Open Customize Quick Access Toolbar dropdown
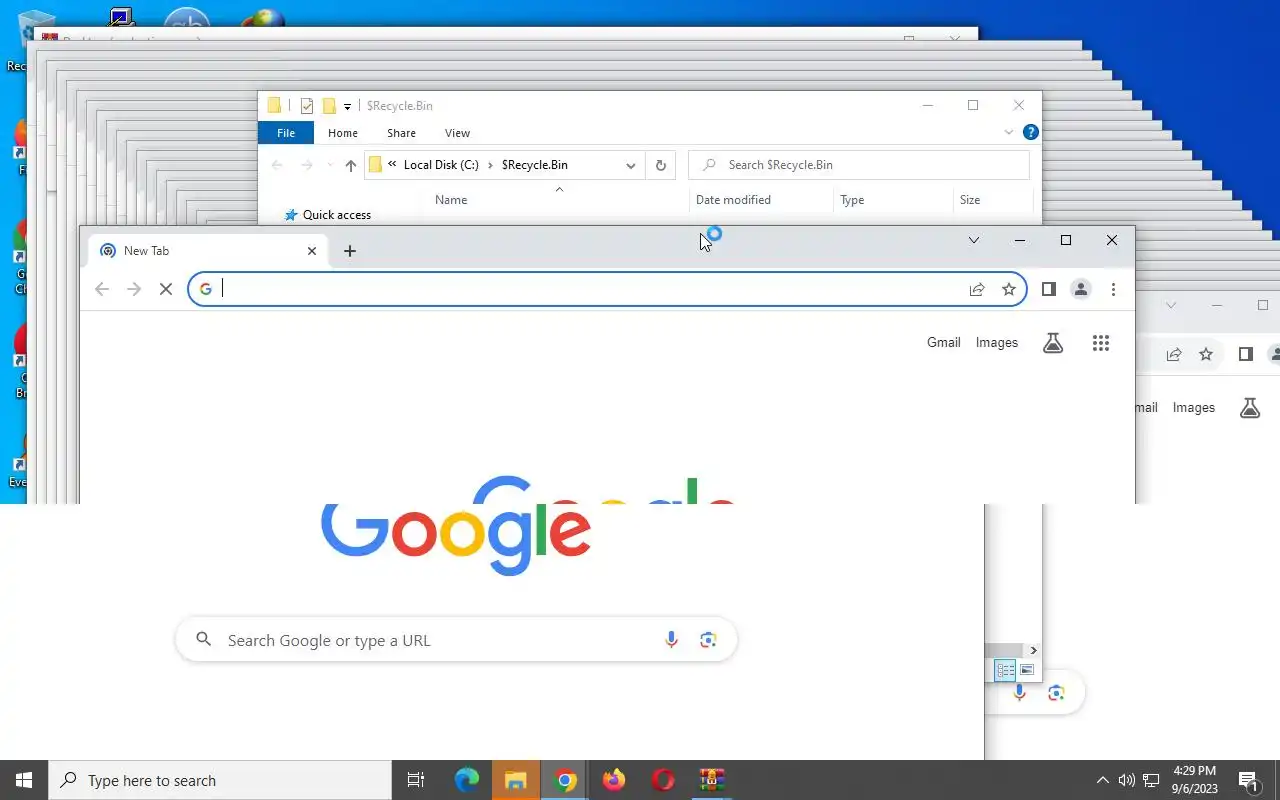1280x800 pixels. click(347, 106)
